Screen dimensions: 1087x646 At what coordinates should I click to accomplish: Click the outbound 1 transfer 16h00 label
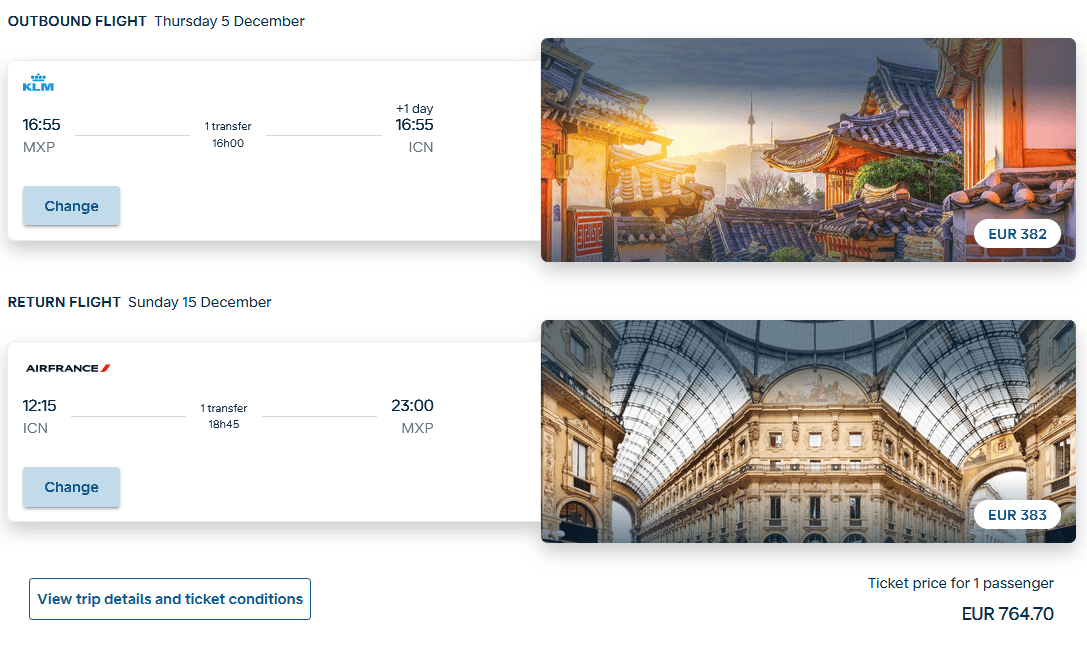(x=228, y=134)
